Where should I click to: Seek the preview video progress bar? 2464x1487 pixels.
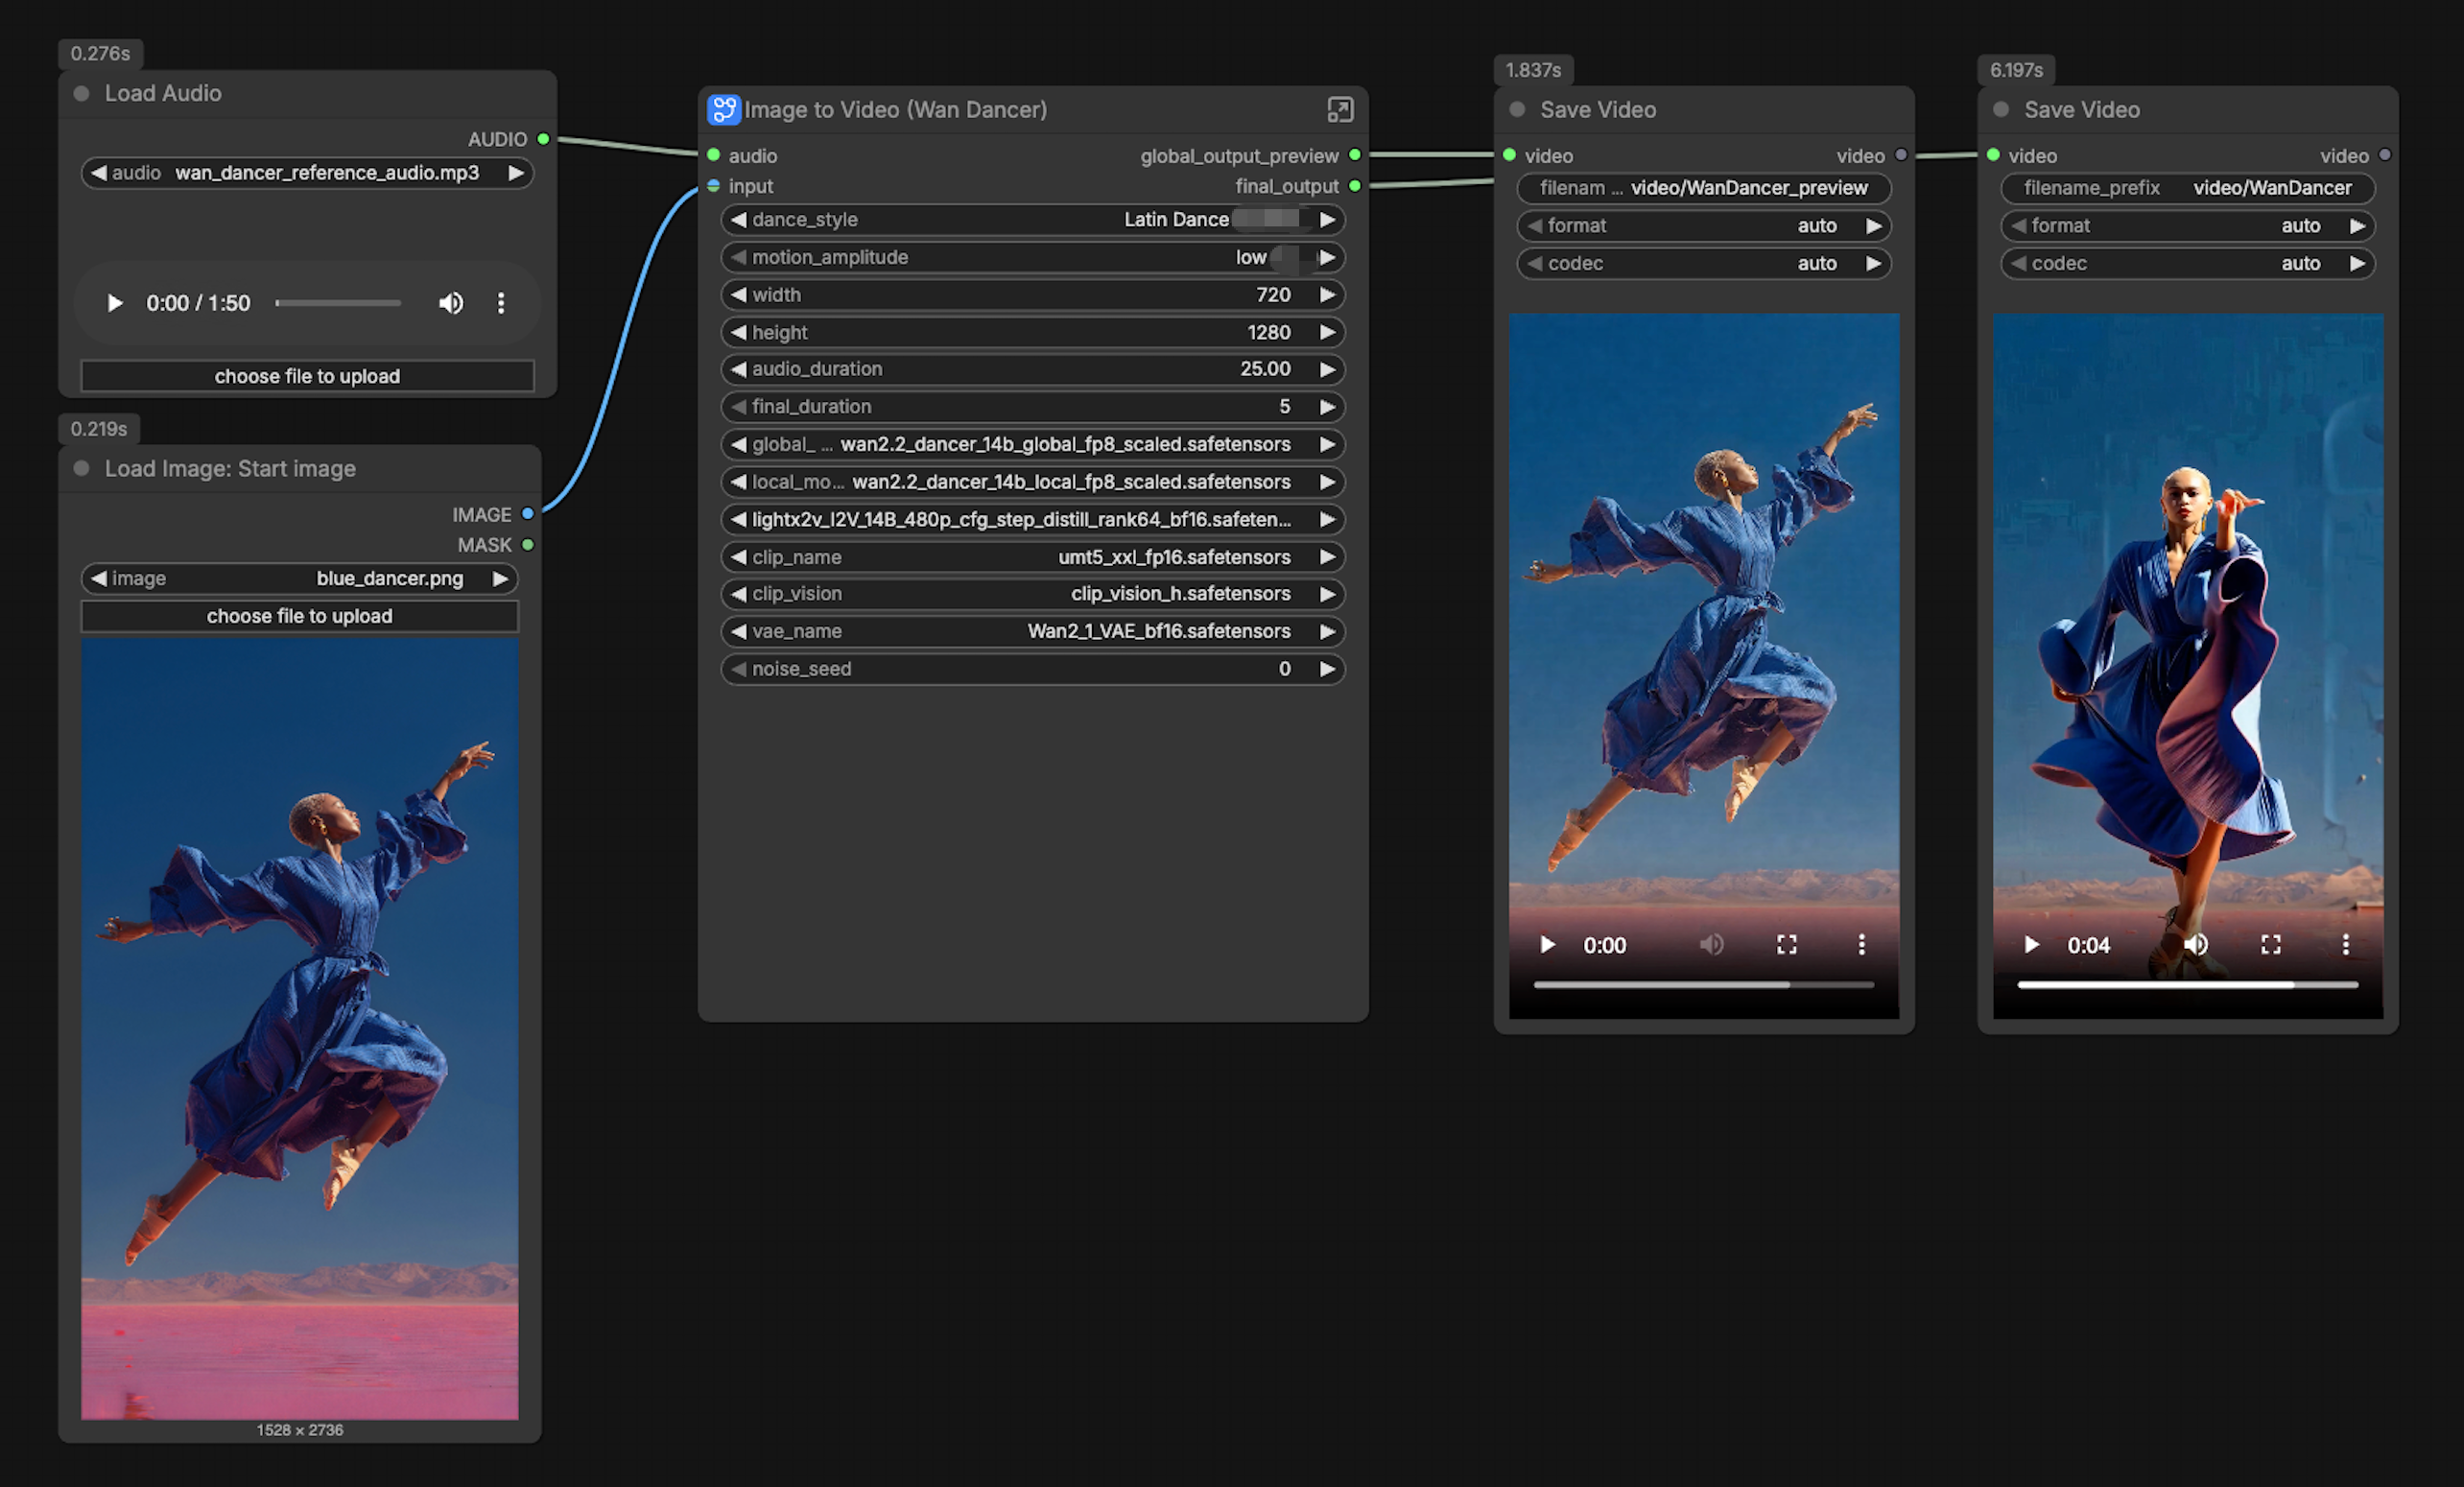pos(1704,985)
